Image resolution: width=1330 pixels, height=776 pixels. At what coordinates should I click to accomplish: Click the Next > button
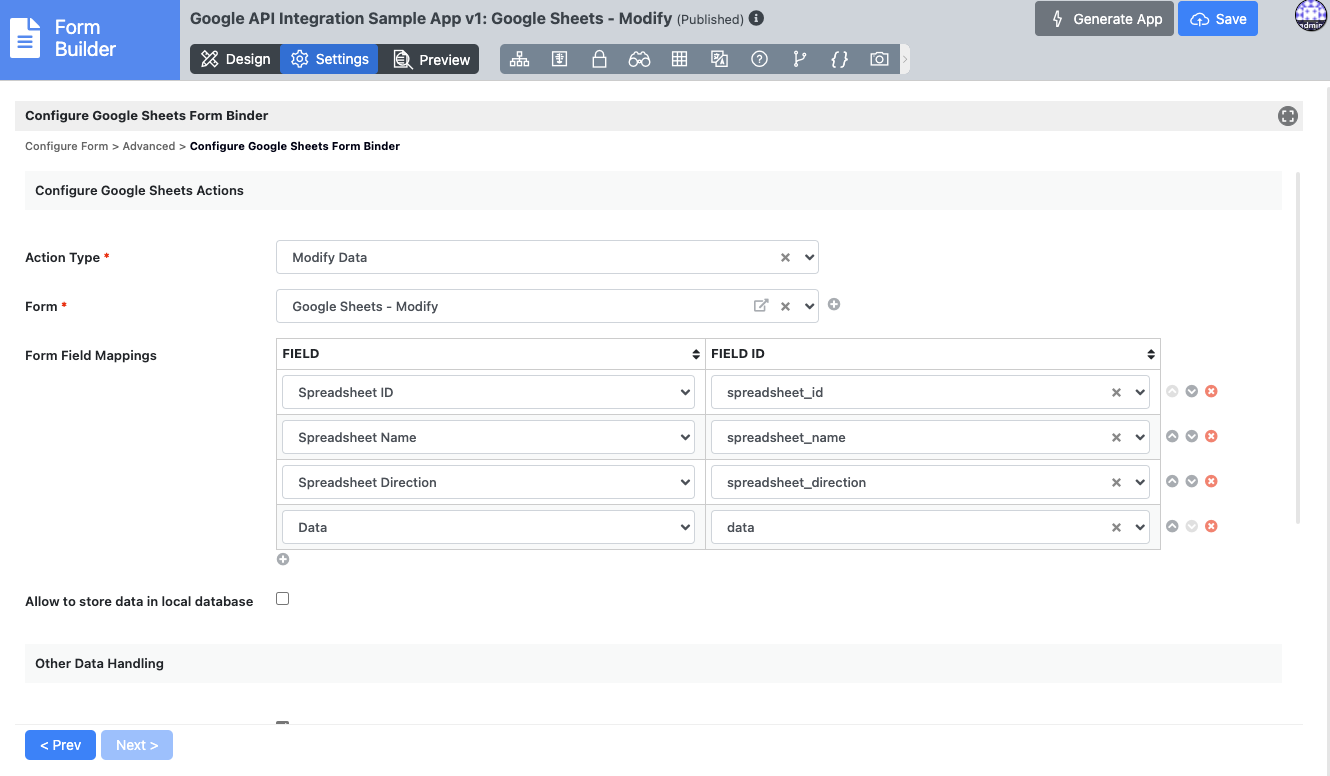pyautogui.click(x=137, y=745)
